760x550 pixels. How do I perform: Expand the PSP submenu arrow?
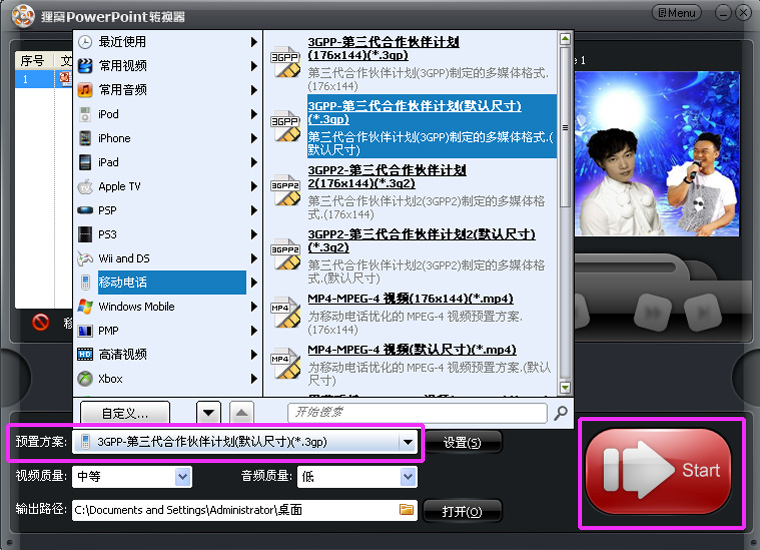(x=254, y=210)
